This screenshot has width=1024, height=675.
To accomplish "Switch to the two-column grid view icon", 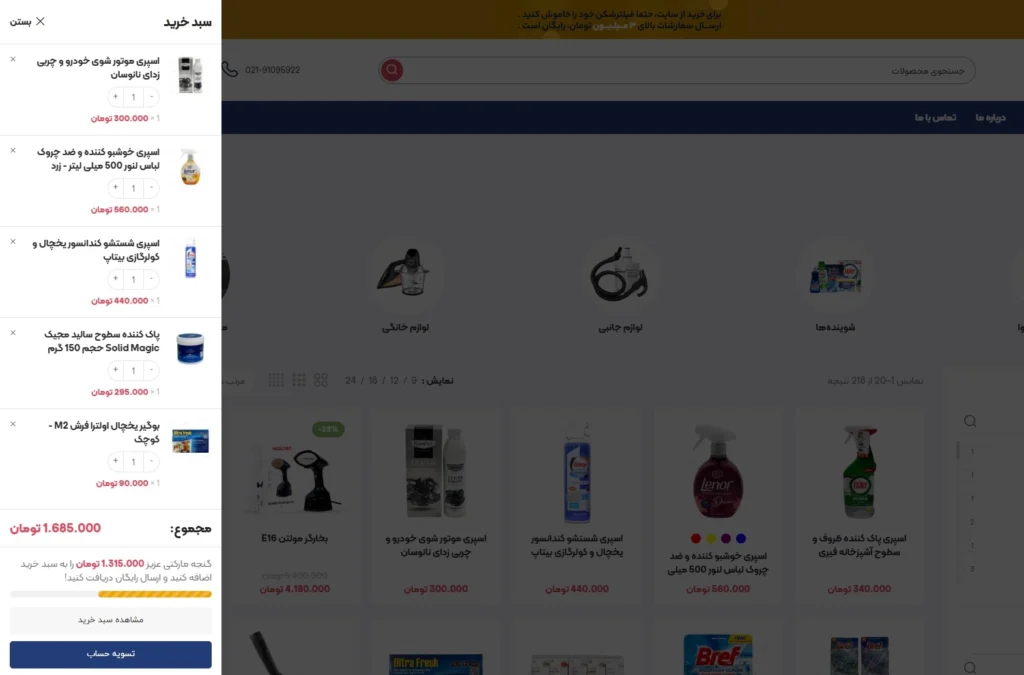I will 321,380.
